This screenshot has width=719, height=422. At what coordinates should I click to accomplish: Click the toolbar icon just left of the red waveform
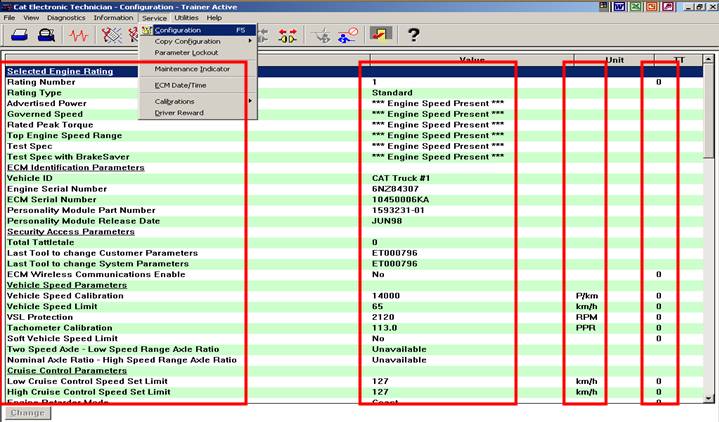coord(46,36)
